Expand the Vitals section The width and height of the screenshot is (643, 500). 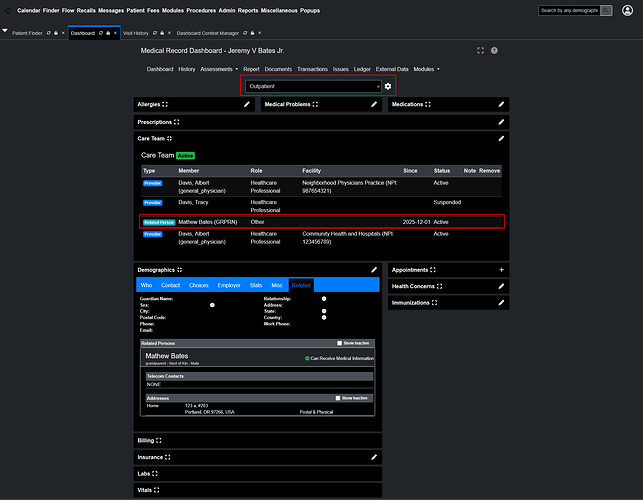click(x=148, y=490)
